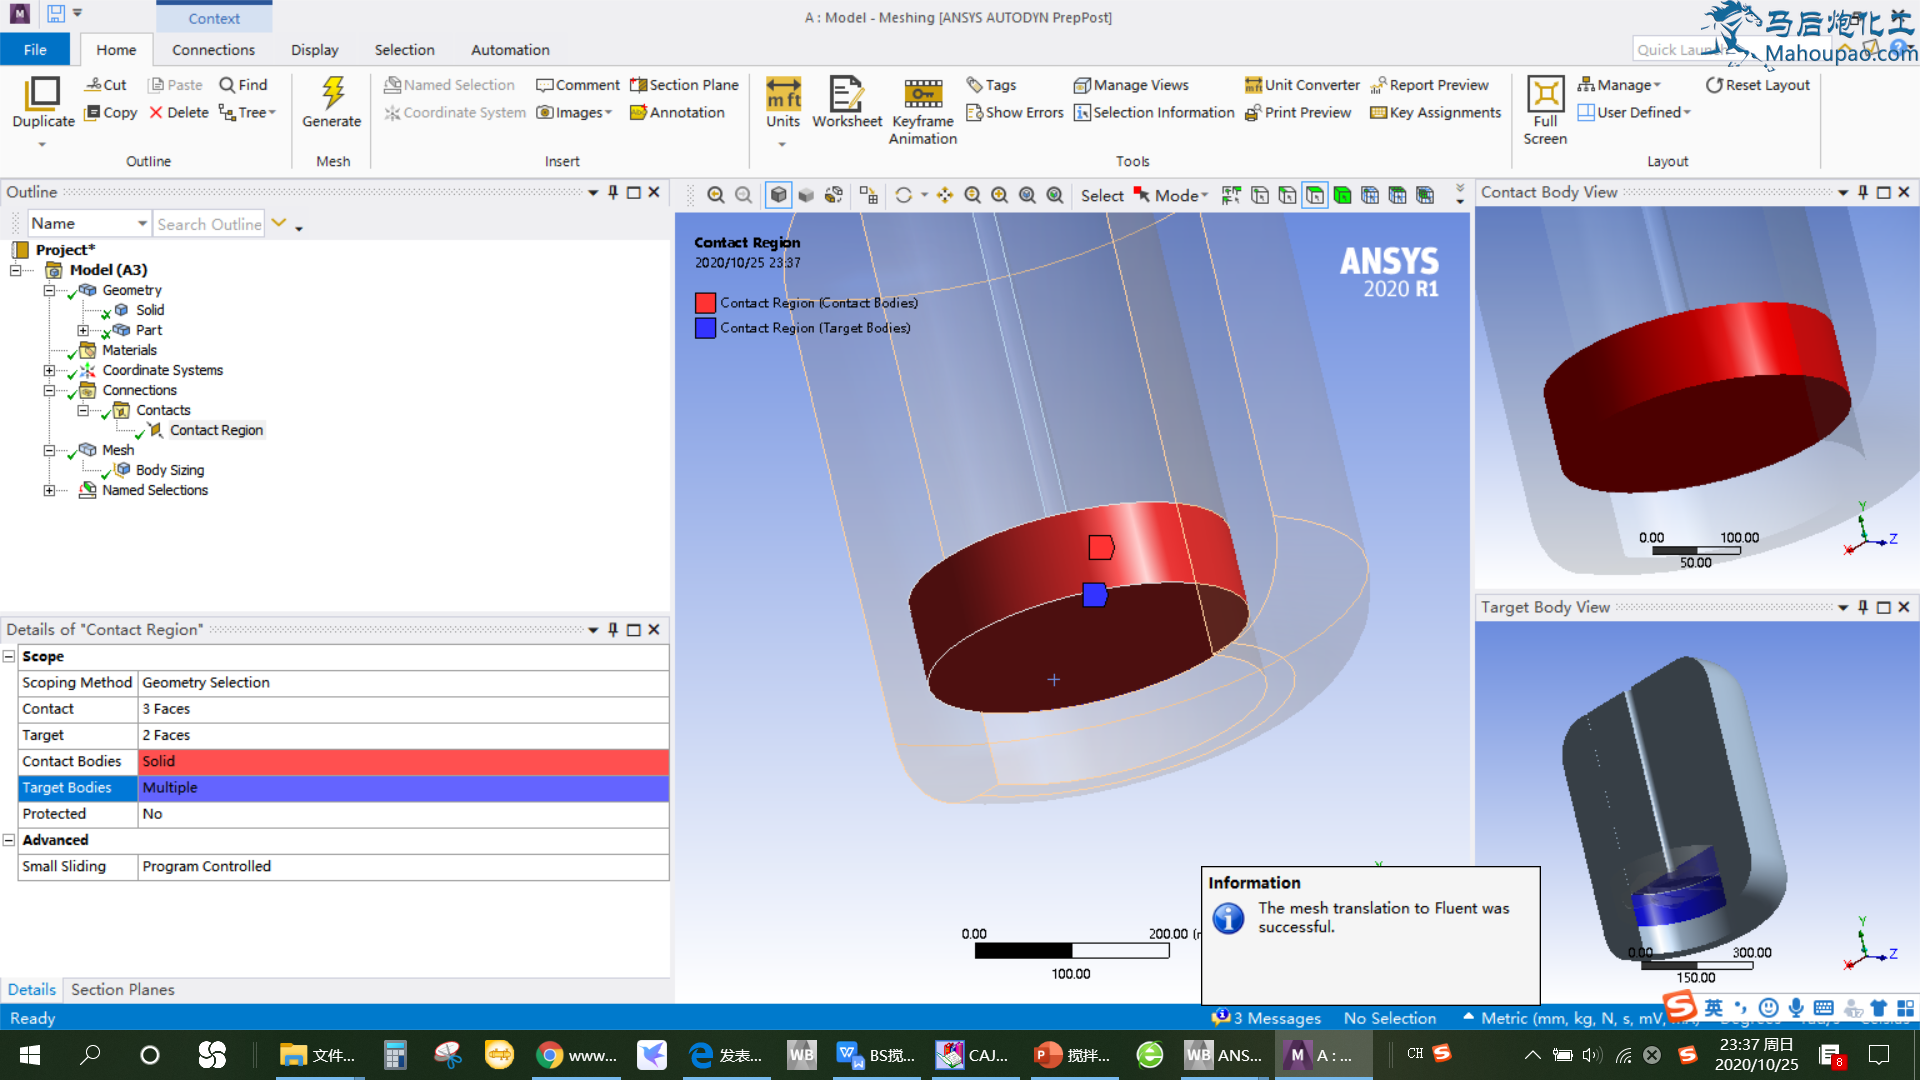Screen dimensions: 1920x1080
Task: Switch to the Display ribbon tab
Action: pos(314,50)
